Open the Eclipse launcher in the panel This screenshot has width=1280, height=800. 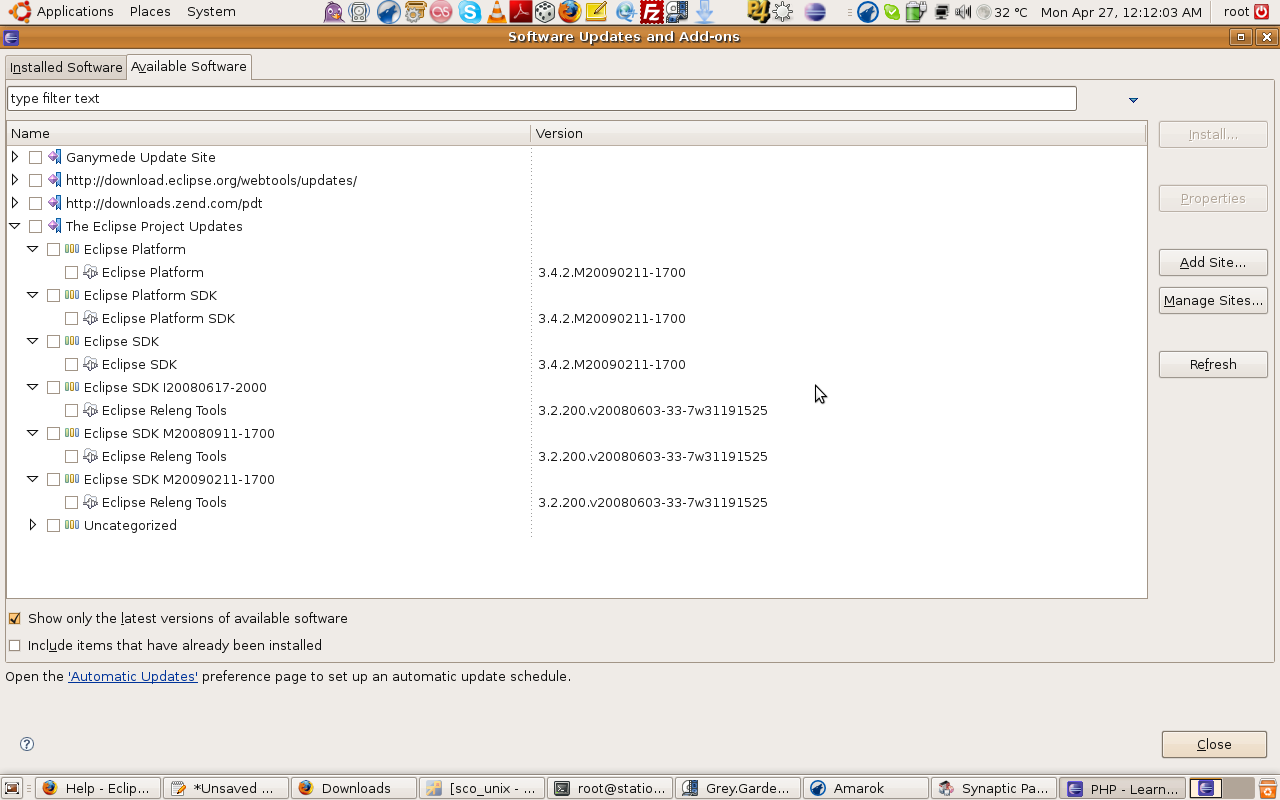click(x=815, y=12)
